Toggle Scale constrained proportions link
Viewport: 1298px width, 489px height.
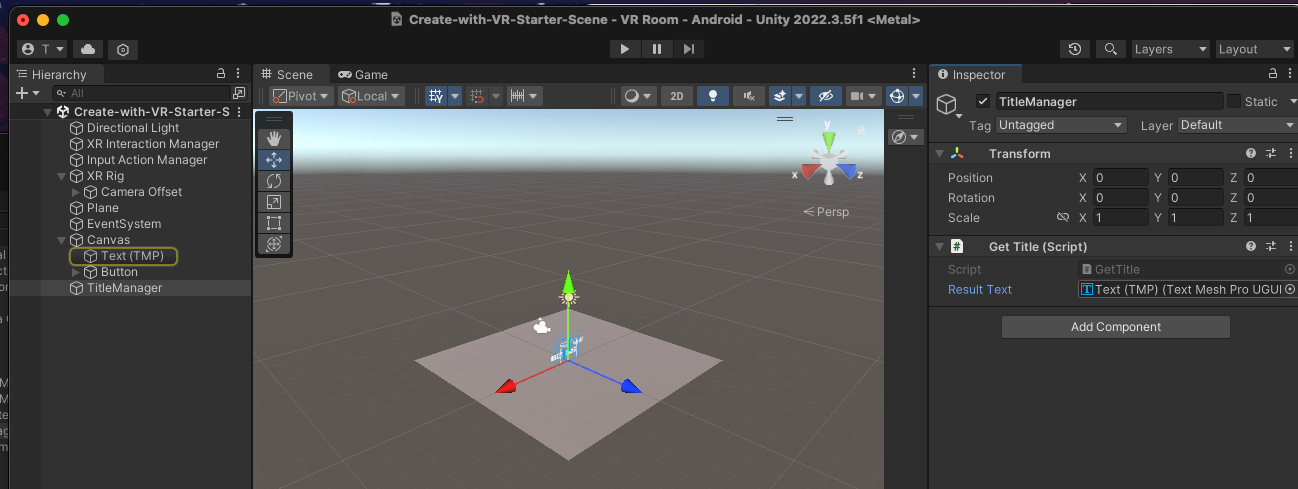(x=1063, y=217)
